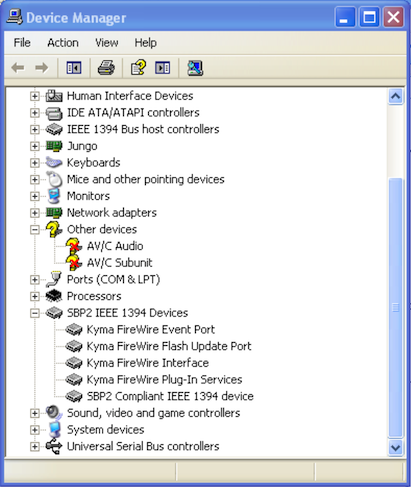Screen dimensions: 411x487
Task: Maximize the Device Manager window
Action: click(369, 17)
